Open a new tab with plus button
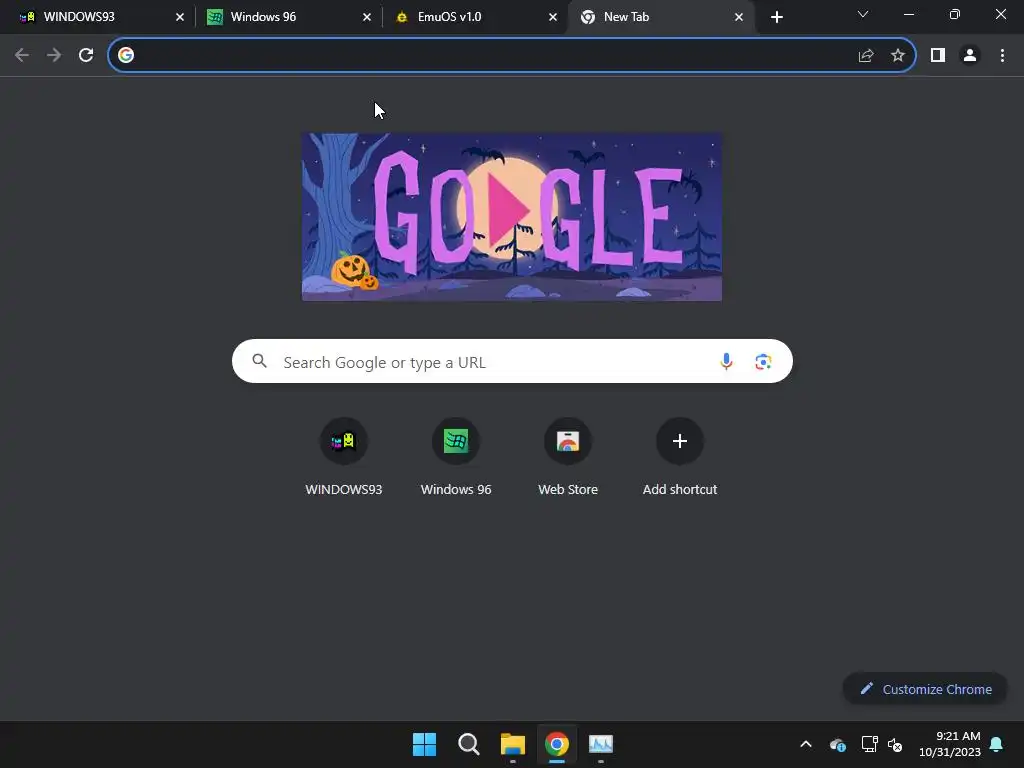The image size is (1024, 768). coord(776,17)
